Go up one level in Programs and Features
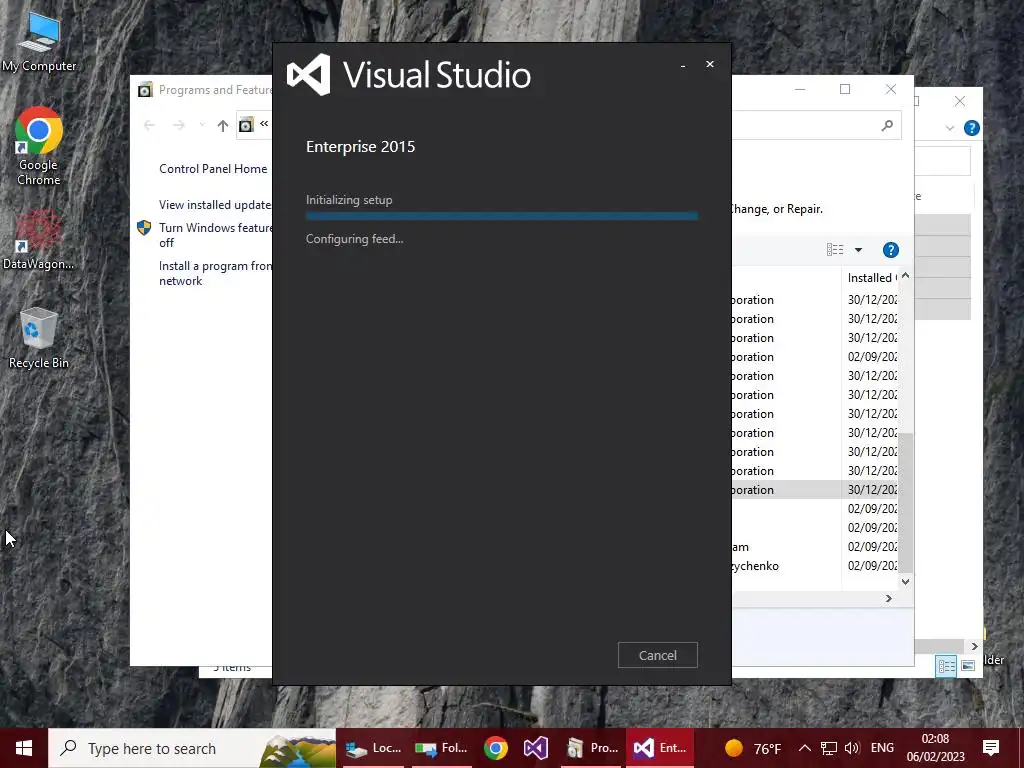The height and width of the screenshot is (768, 1024). click(x=223, y=125)
